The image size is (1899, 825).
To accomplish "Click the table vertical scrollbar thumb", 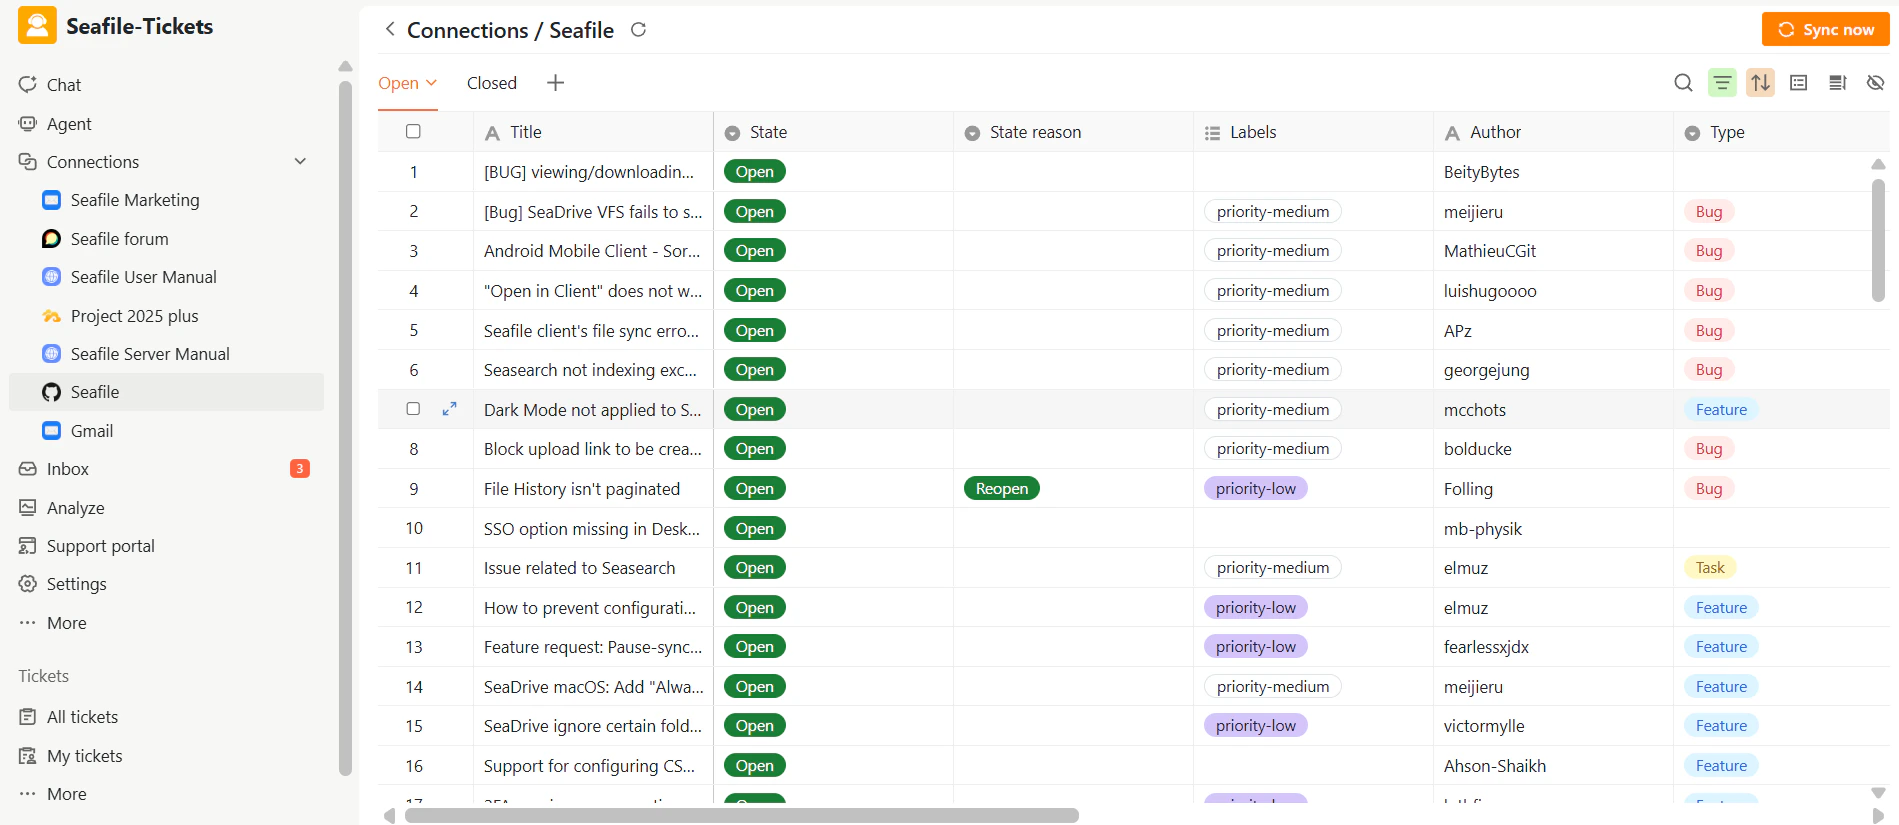I will click(x=1878, y=240).
